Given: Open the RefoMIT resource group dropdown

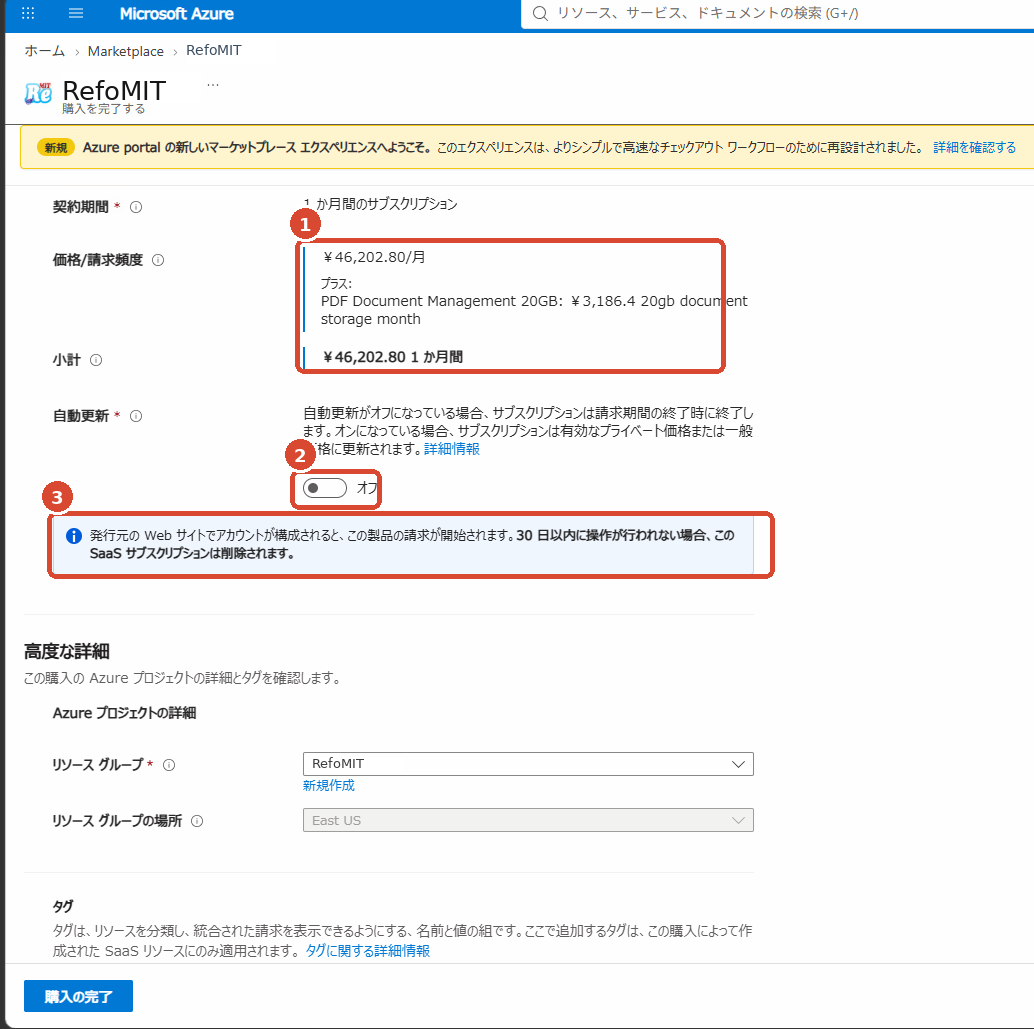Looking at the screenshot, I should coord(528,764).
